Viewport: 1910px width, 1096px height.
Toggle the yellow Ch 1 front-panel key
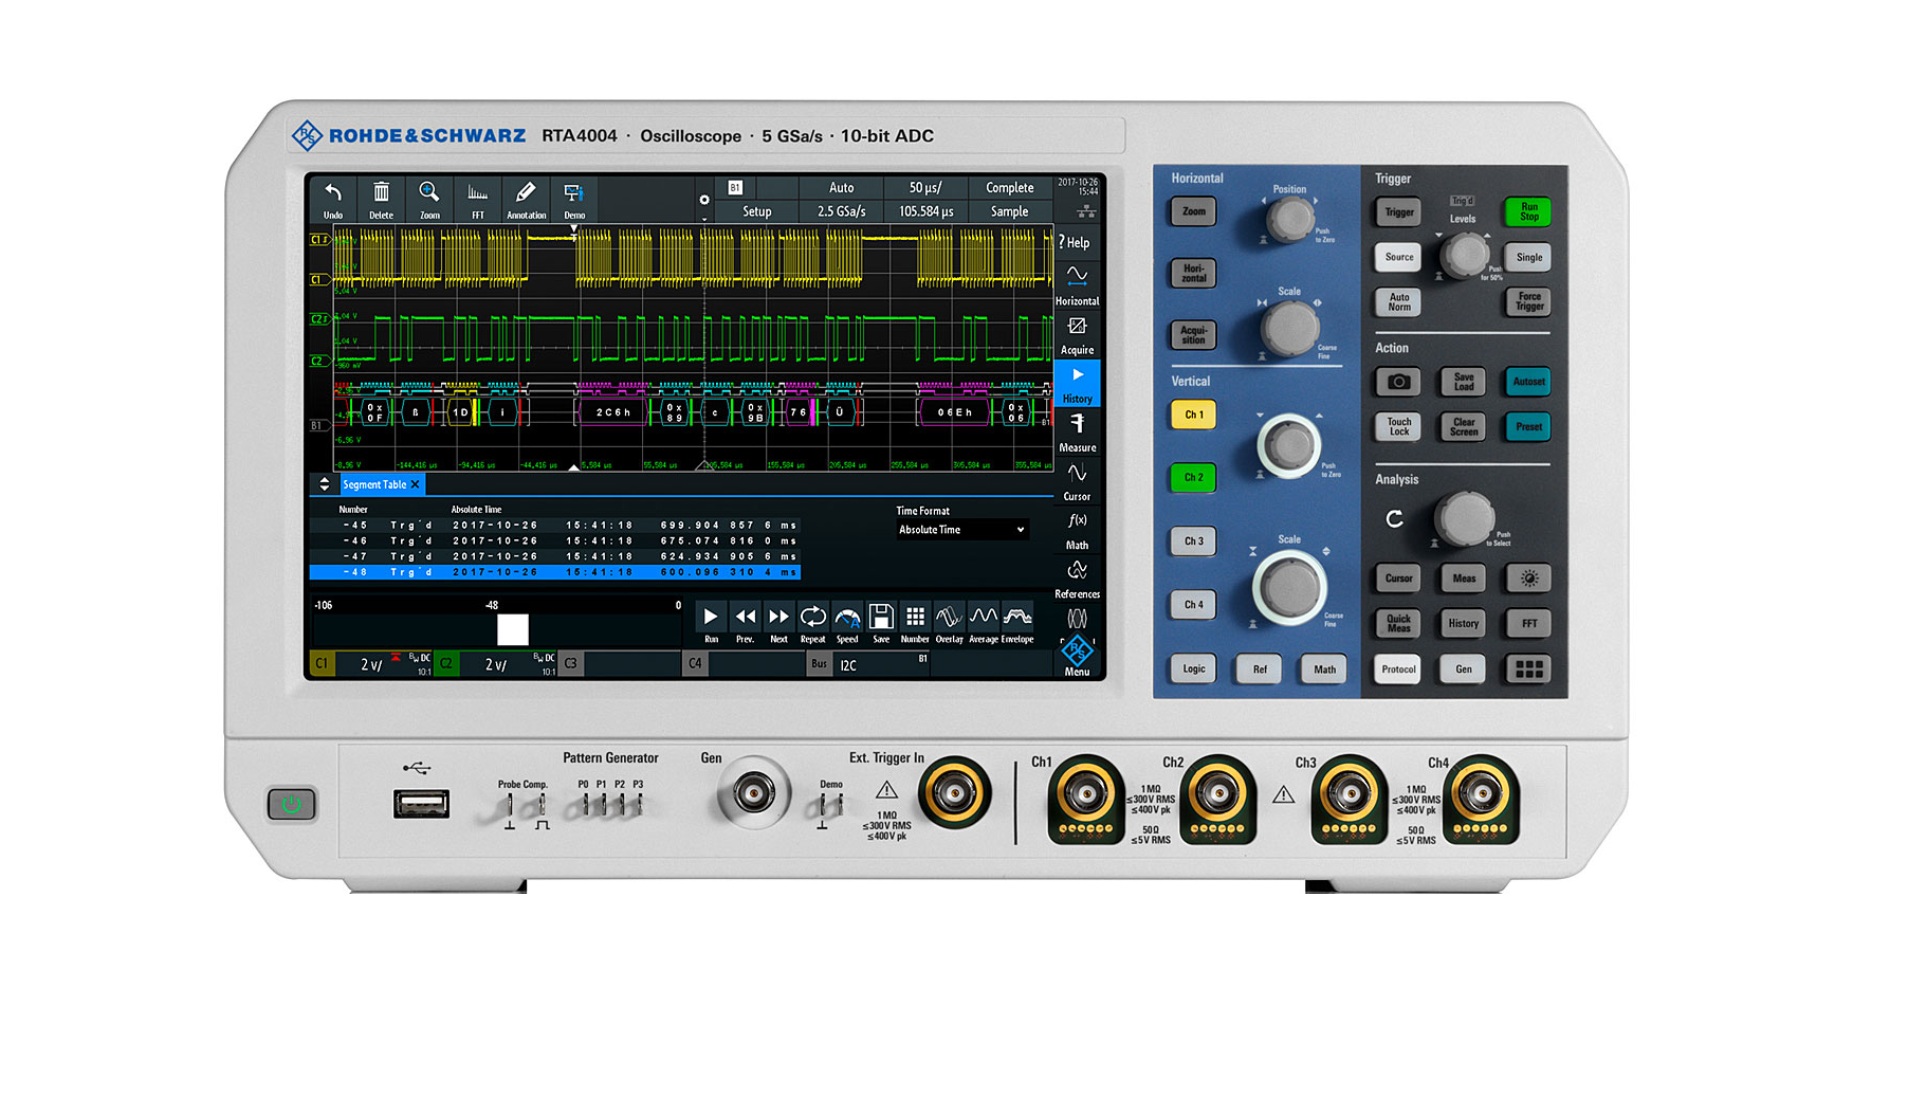pyautogui.click(x=1193, y=414)
